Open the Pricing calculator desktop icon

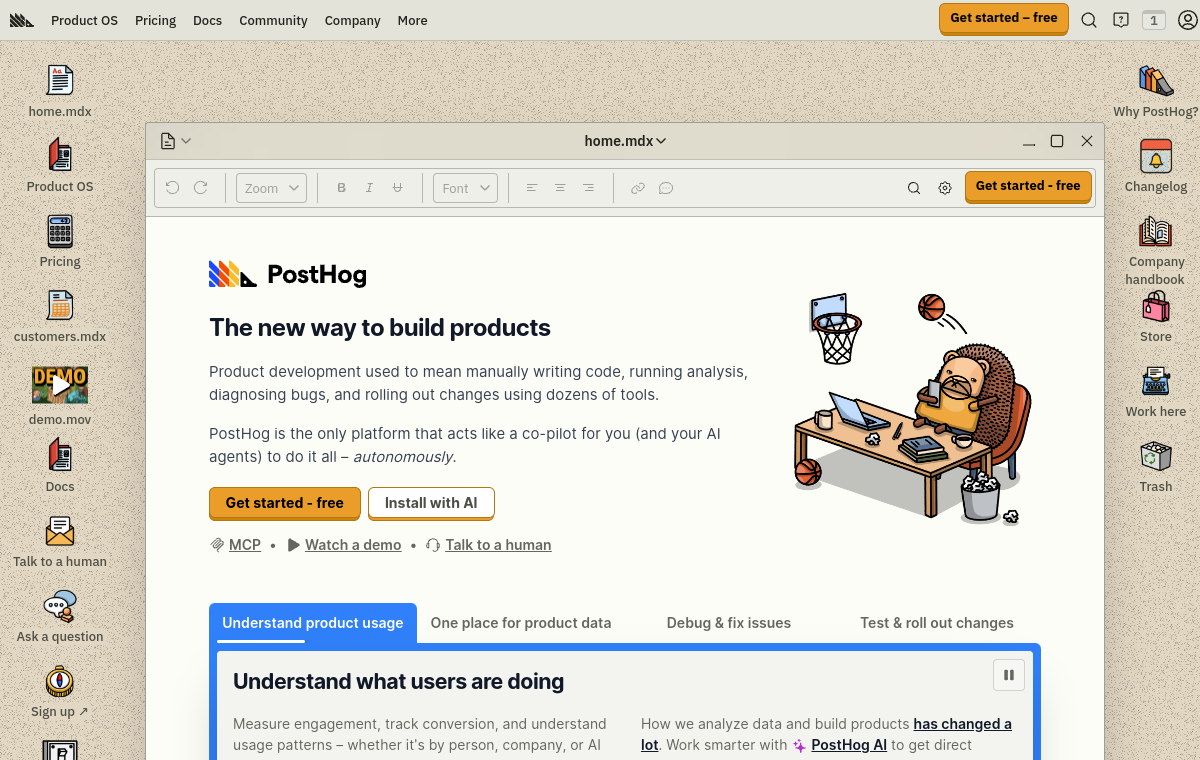pos(60,231)
